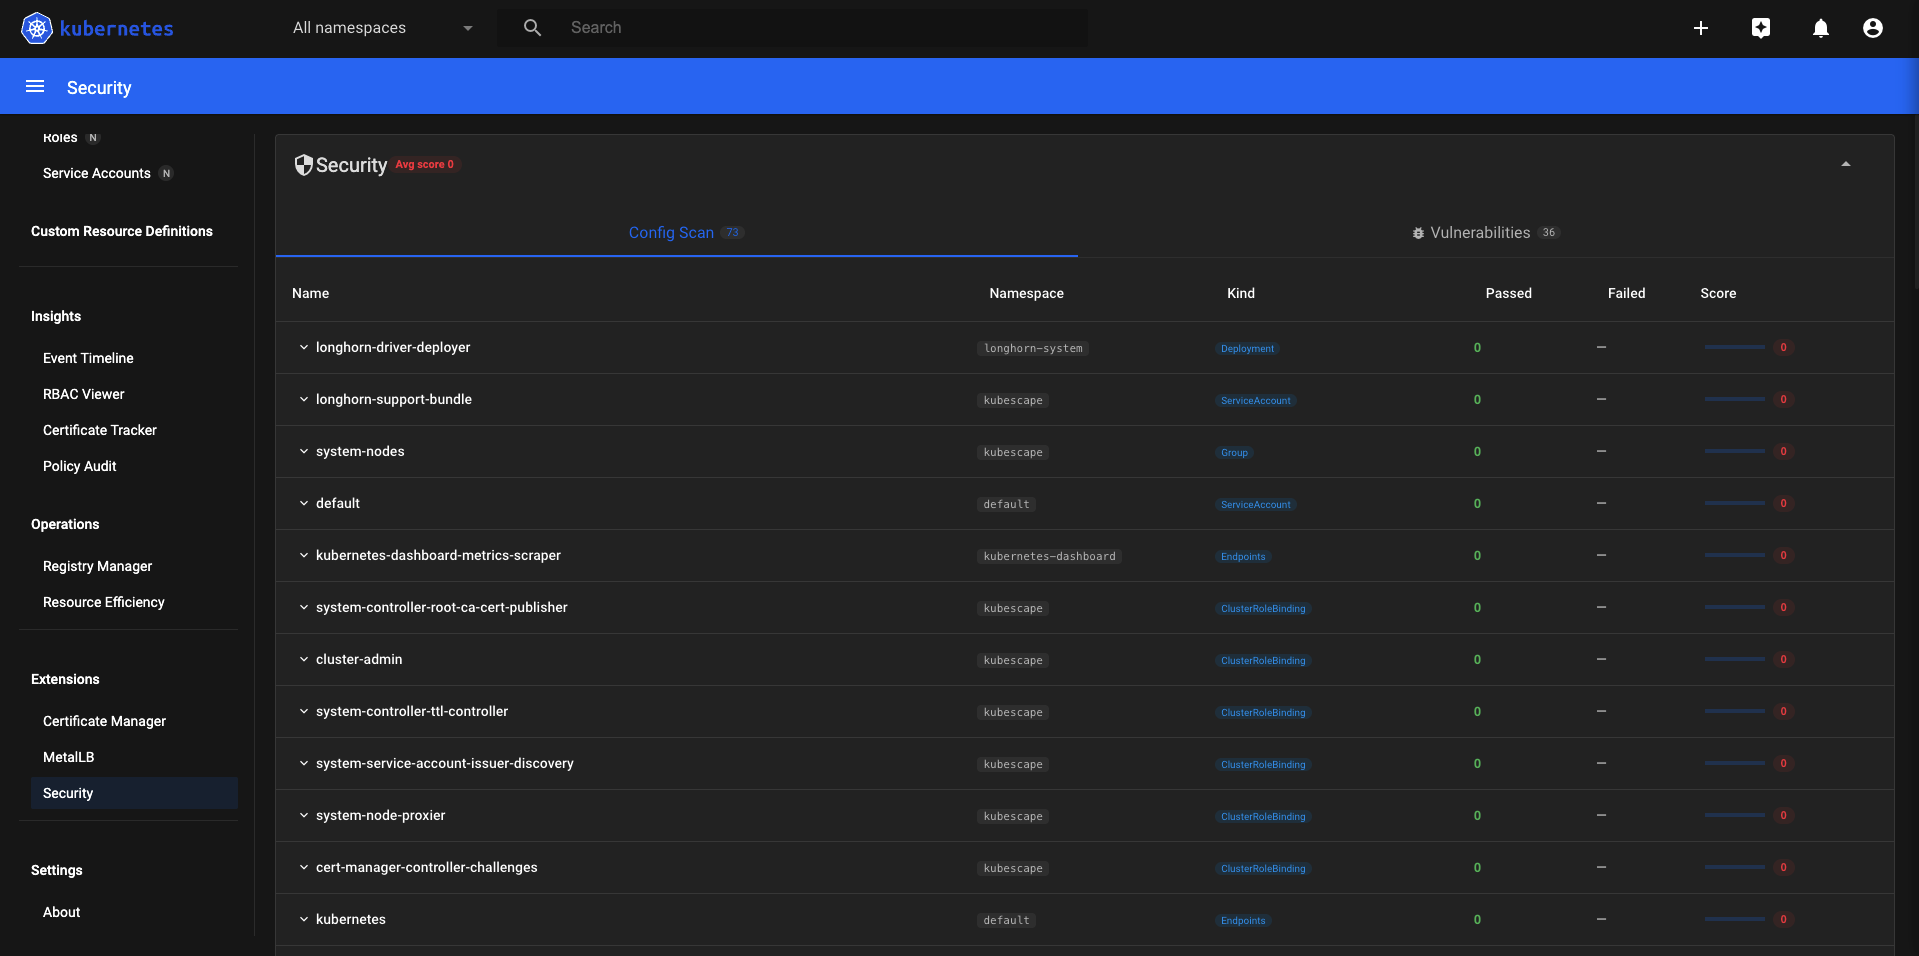Click the Name column header
This screenshot has height=956, width=1919.
tap(311, 293)
